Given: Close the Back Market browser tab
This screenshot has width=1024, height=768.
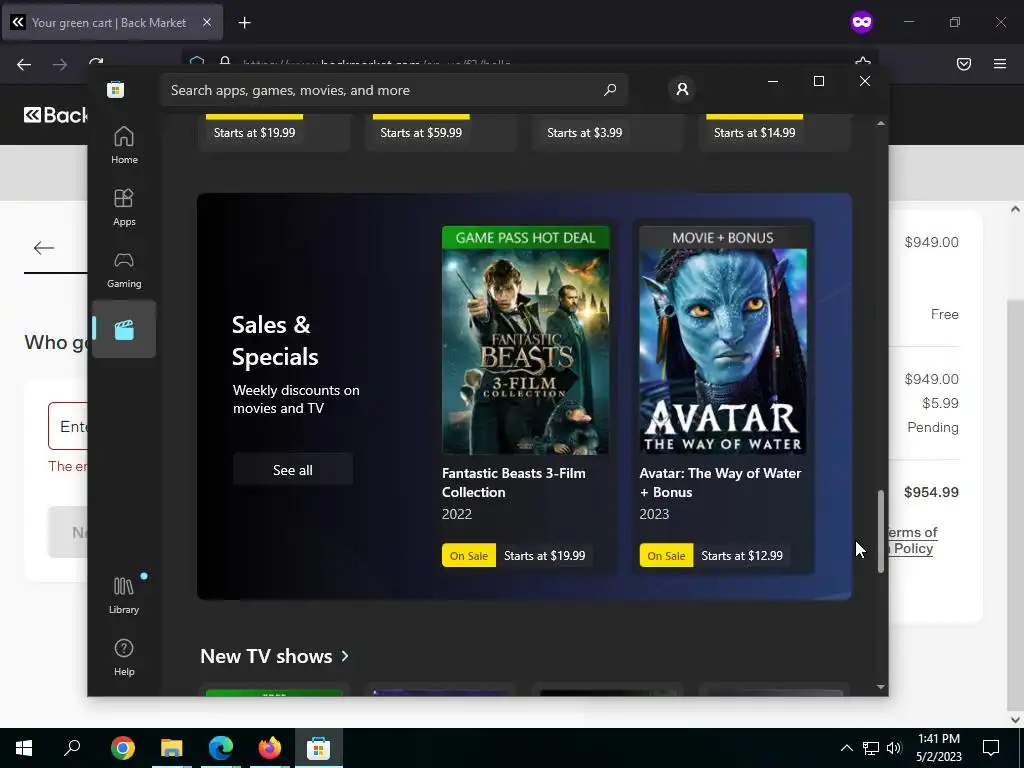Looking at the screenshot, I should click(x=207, y=22).
